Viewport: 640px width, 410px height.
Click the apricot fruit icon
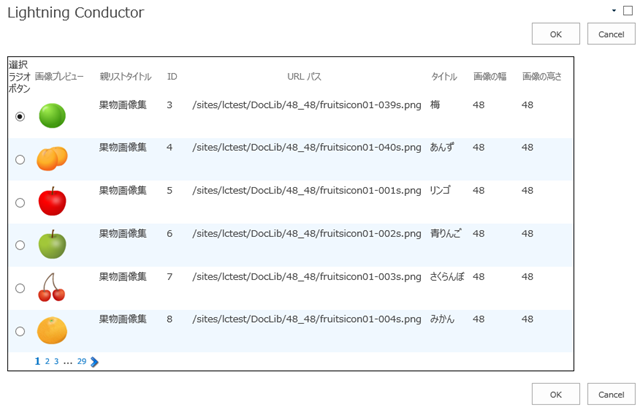click(x=52, y=158)
